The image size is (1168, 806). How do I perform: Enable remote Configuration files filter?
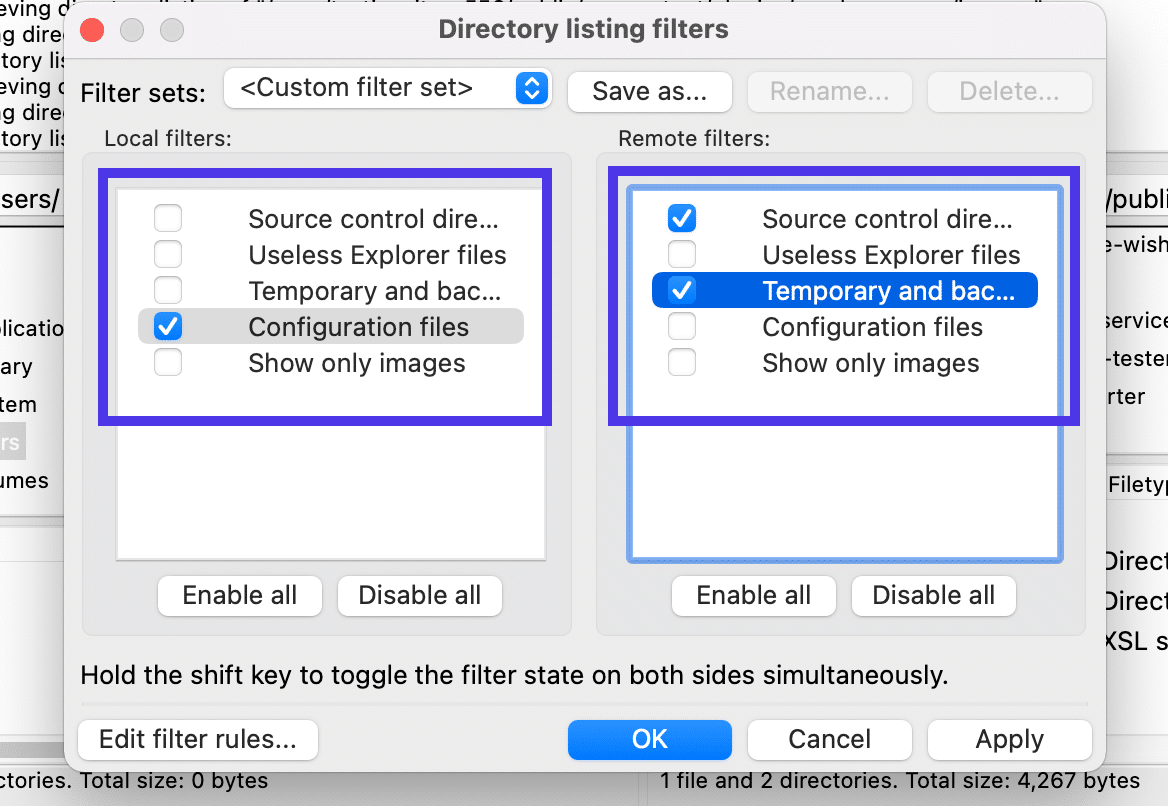pos(682,327)
